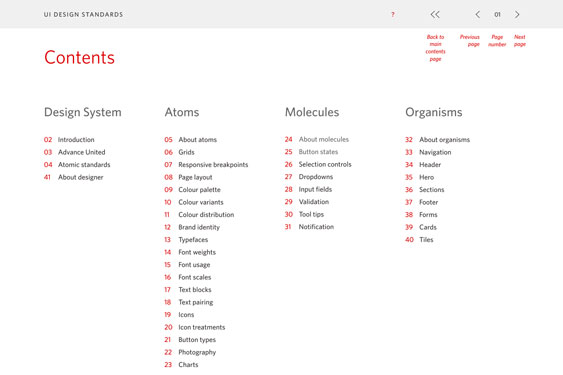
Task: Open the Icon treatments entry
Action: click(195, 327)
